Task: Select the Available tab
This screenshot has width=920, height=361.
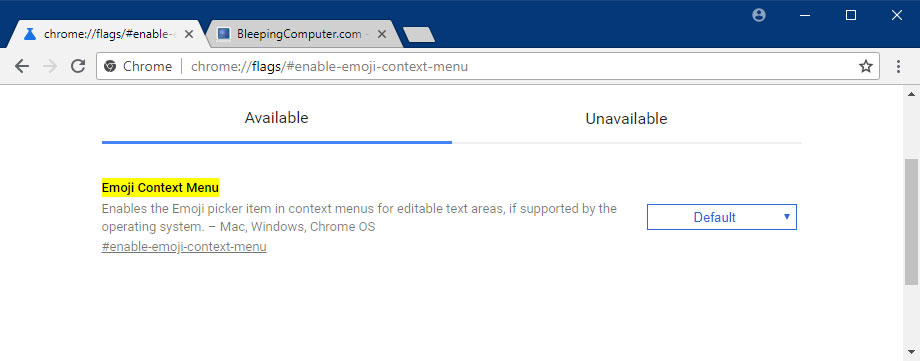Action: tap(276, 118)
